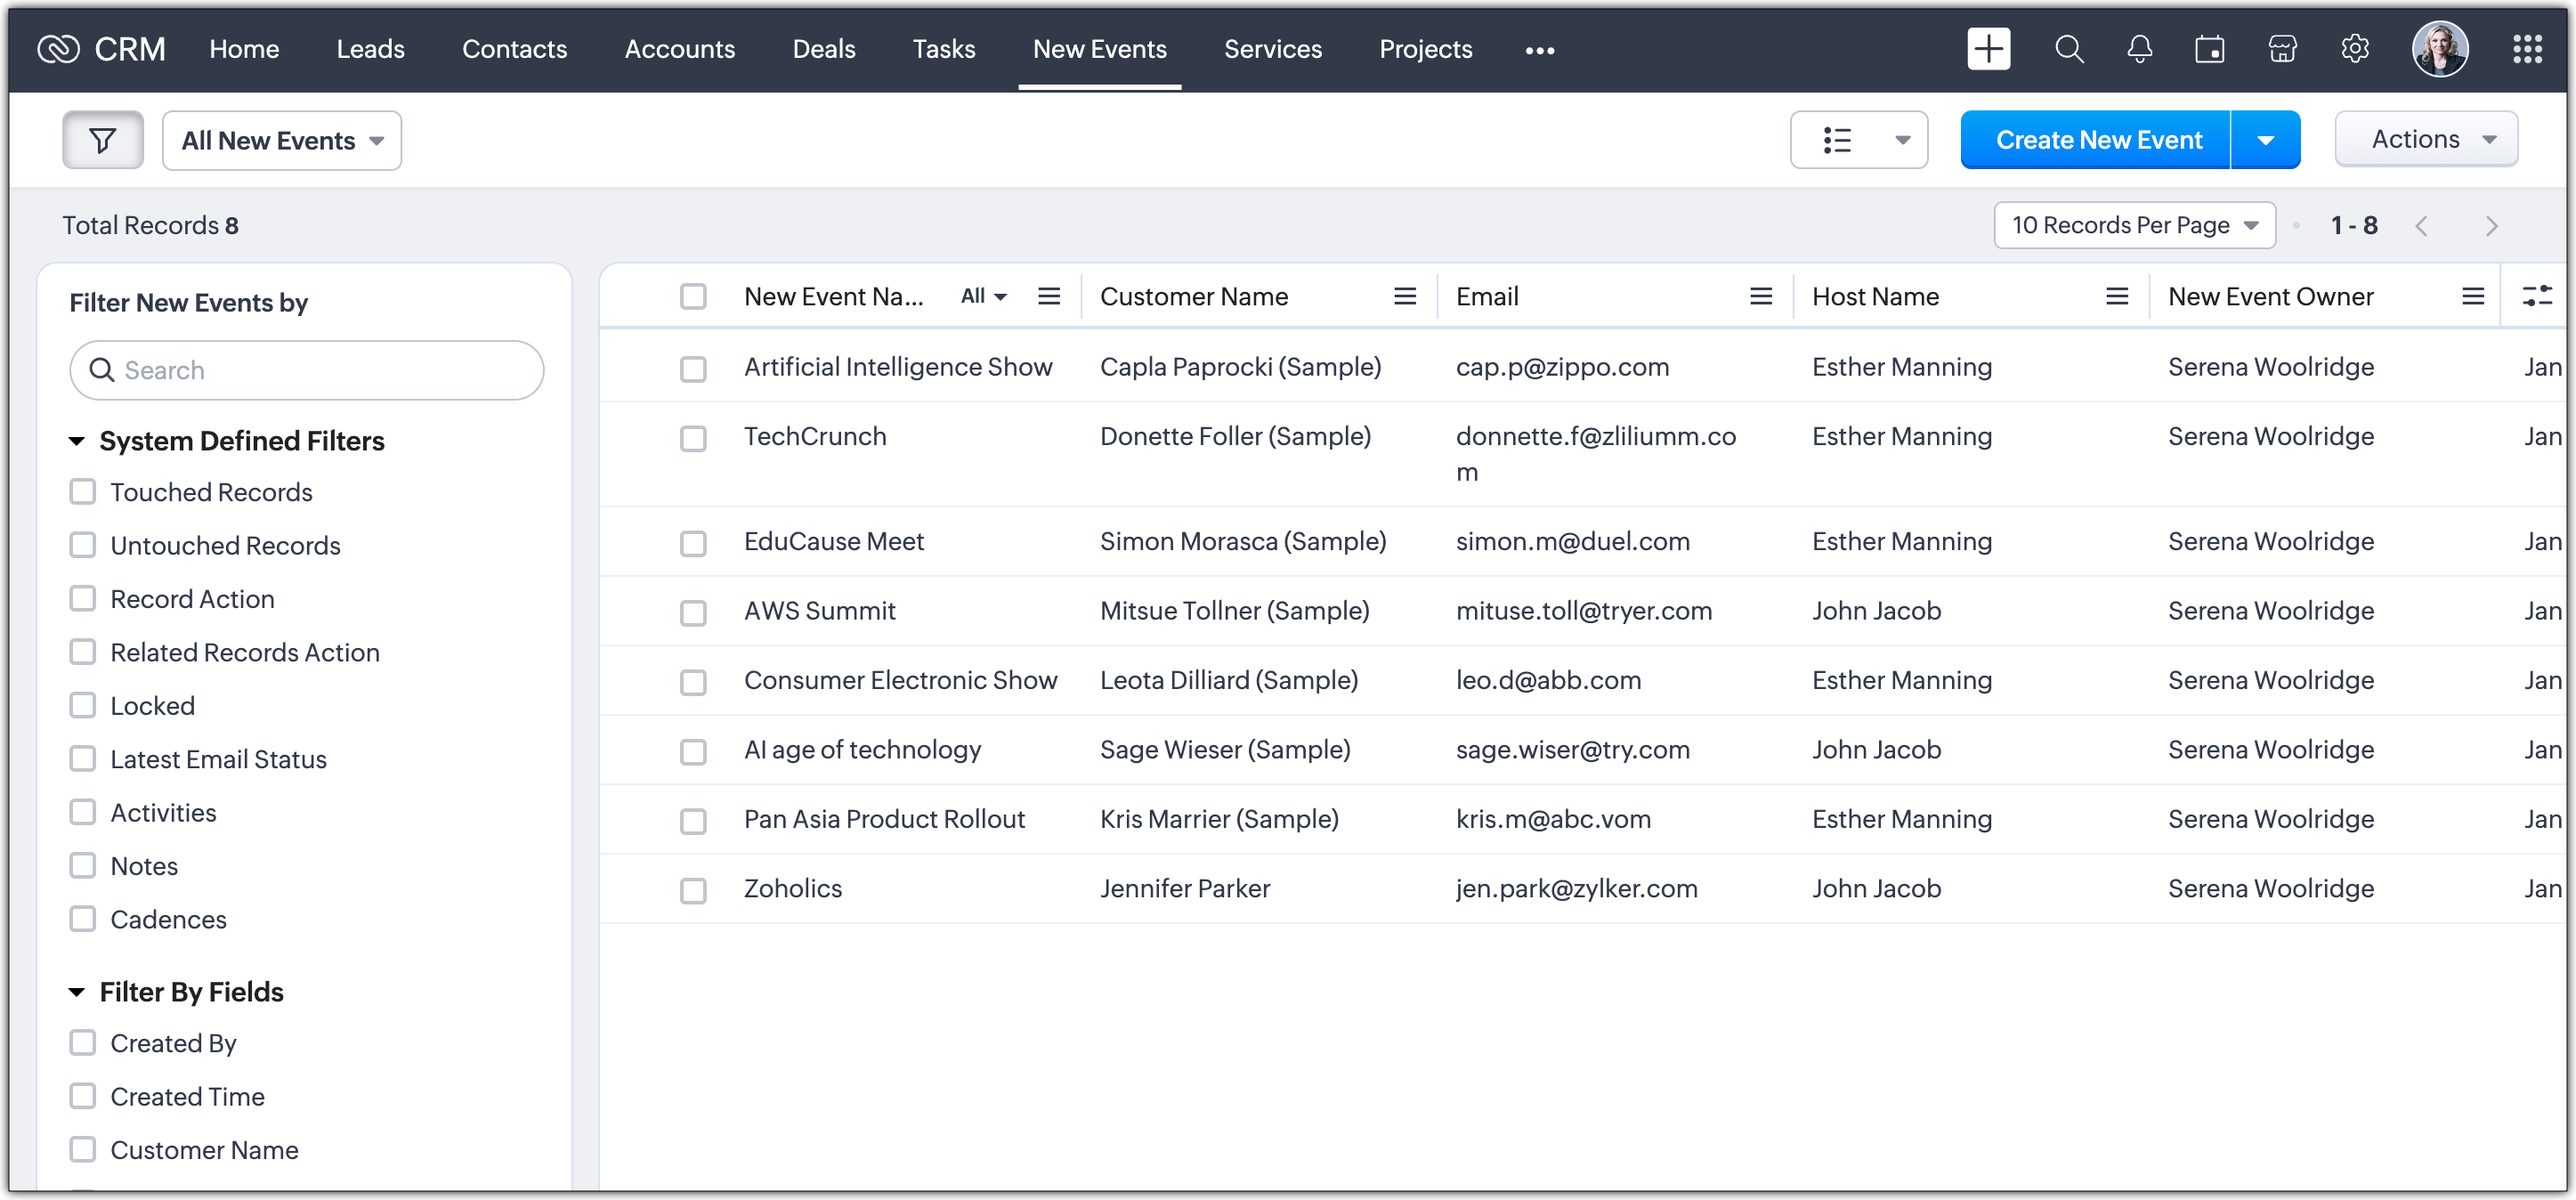Click the manage columns icon
Image resolution: width=2576 pixels, height=1200 pixels.
[x=2537, y=296]
